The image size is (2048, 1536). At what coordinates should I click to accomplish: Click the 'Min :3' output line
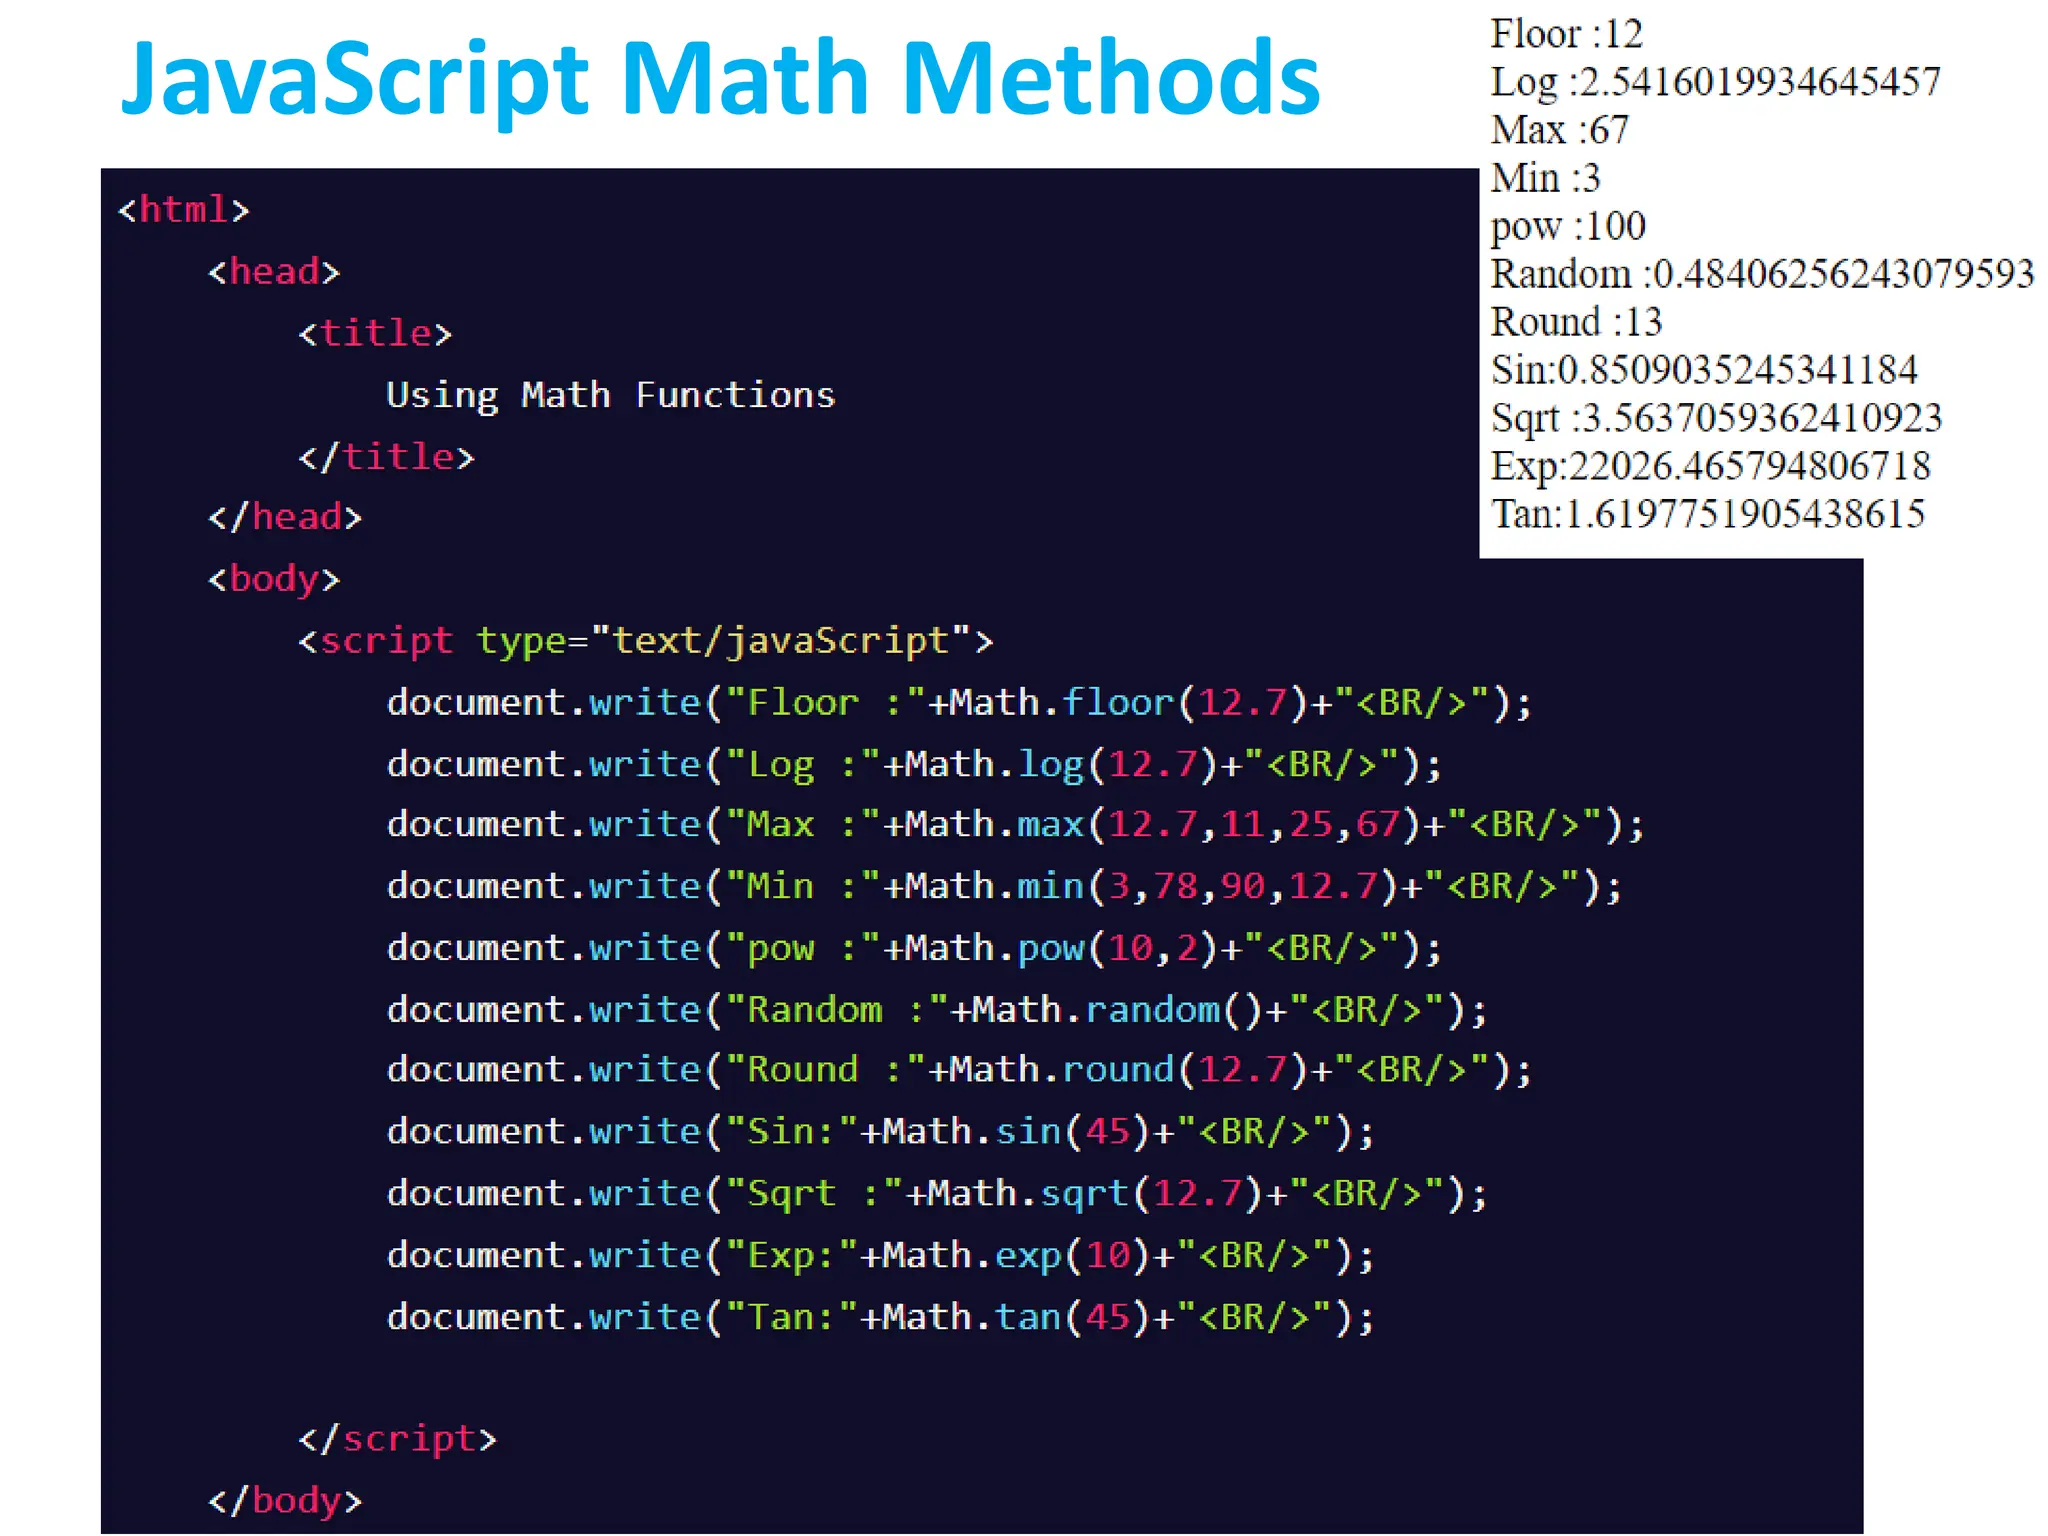point(1545,179)
